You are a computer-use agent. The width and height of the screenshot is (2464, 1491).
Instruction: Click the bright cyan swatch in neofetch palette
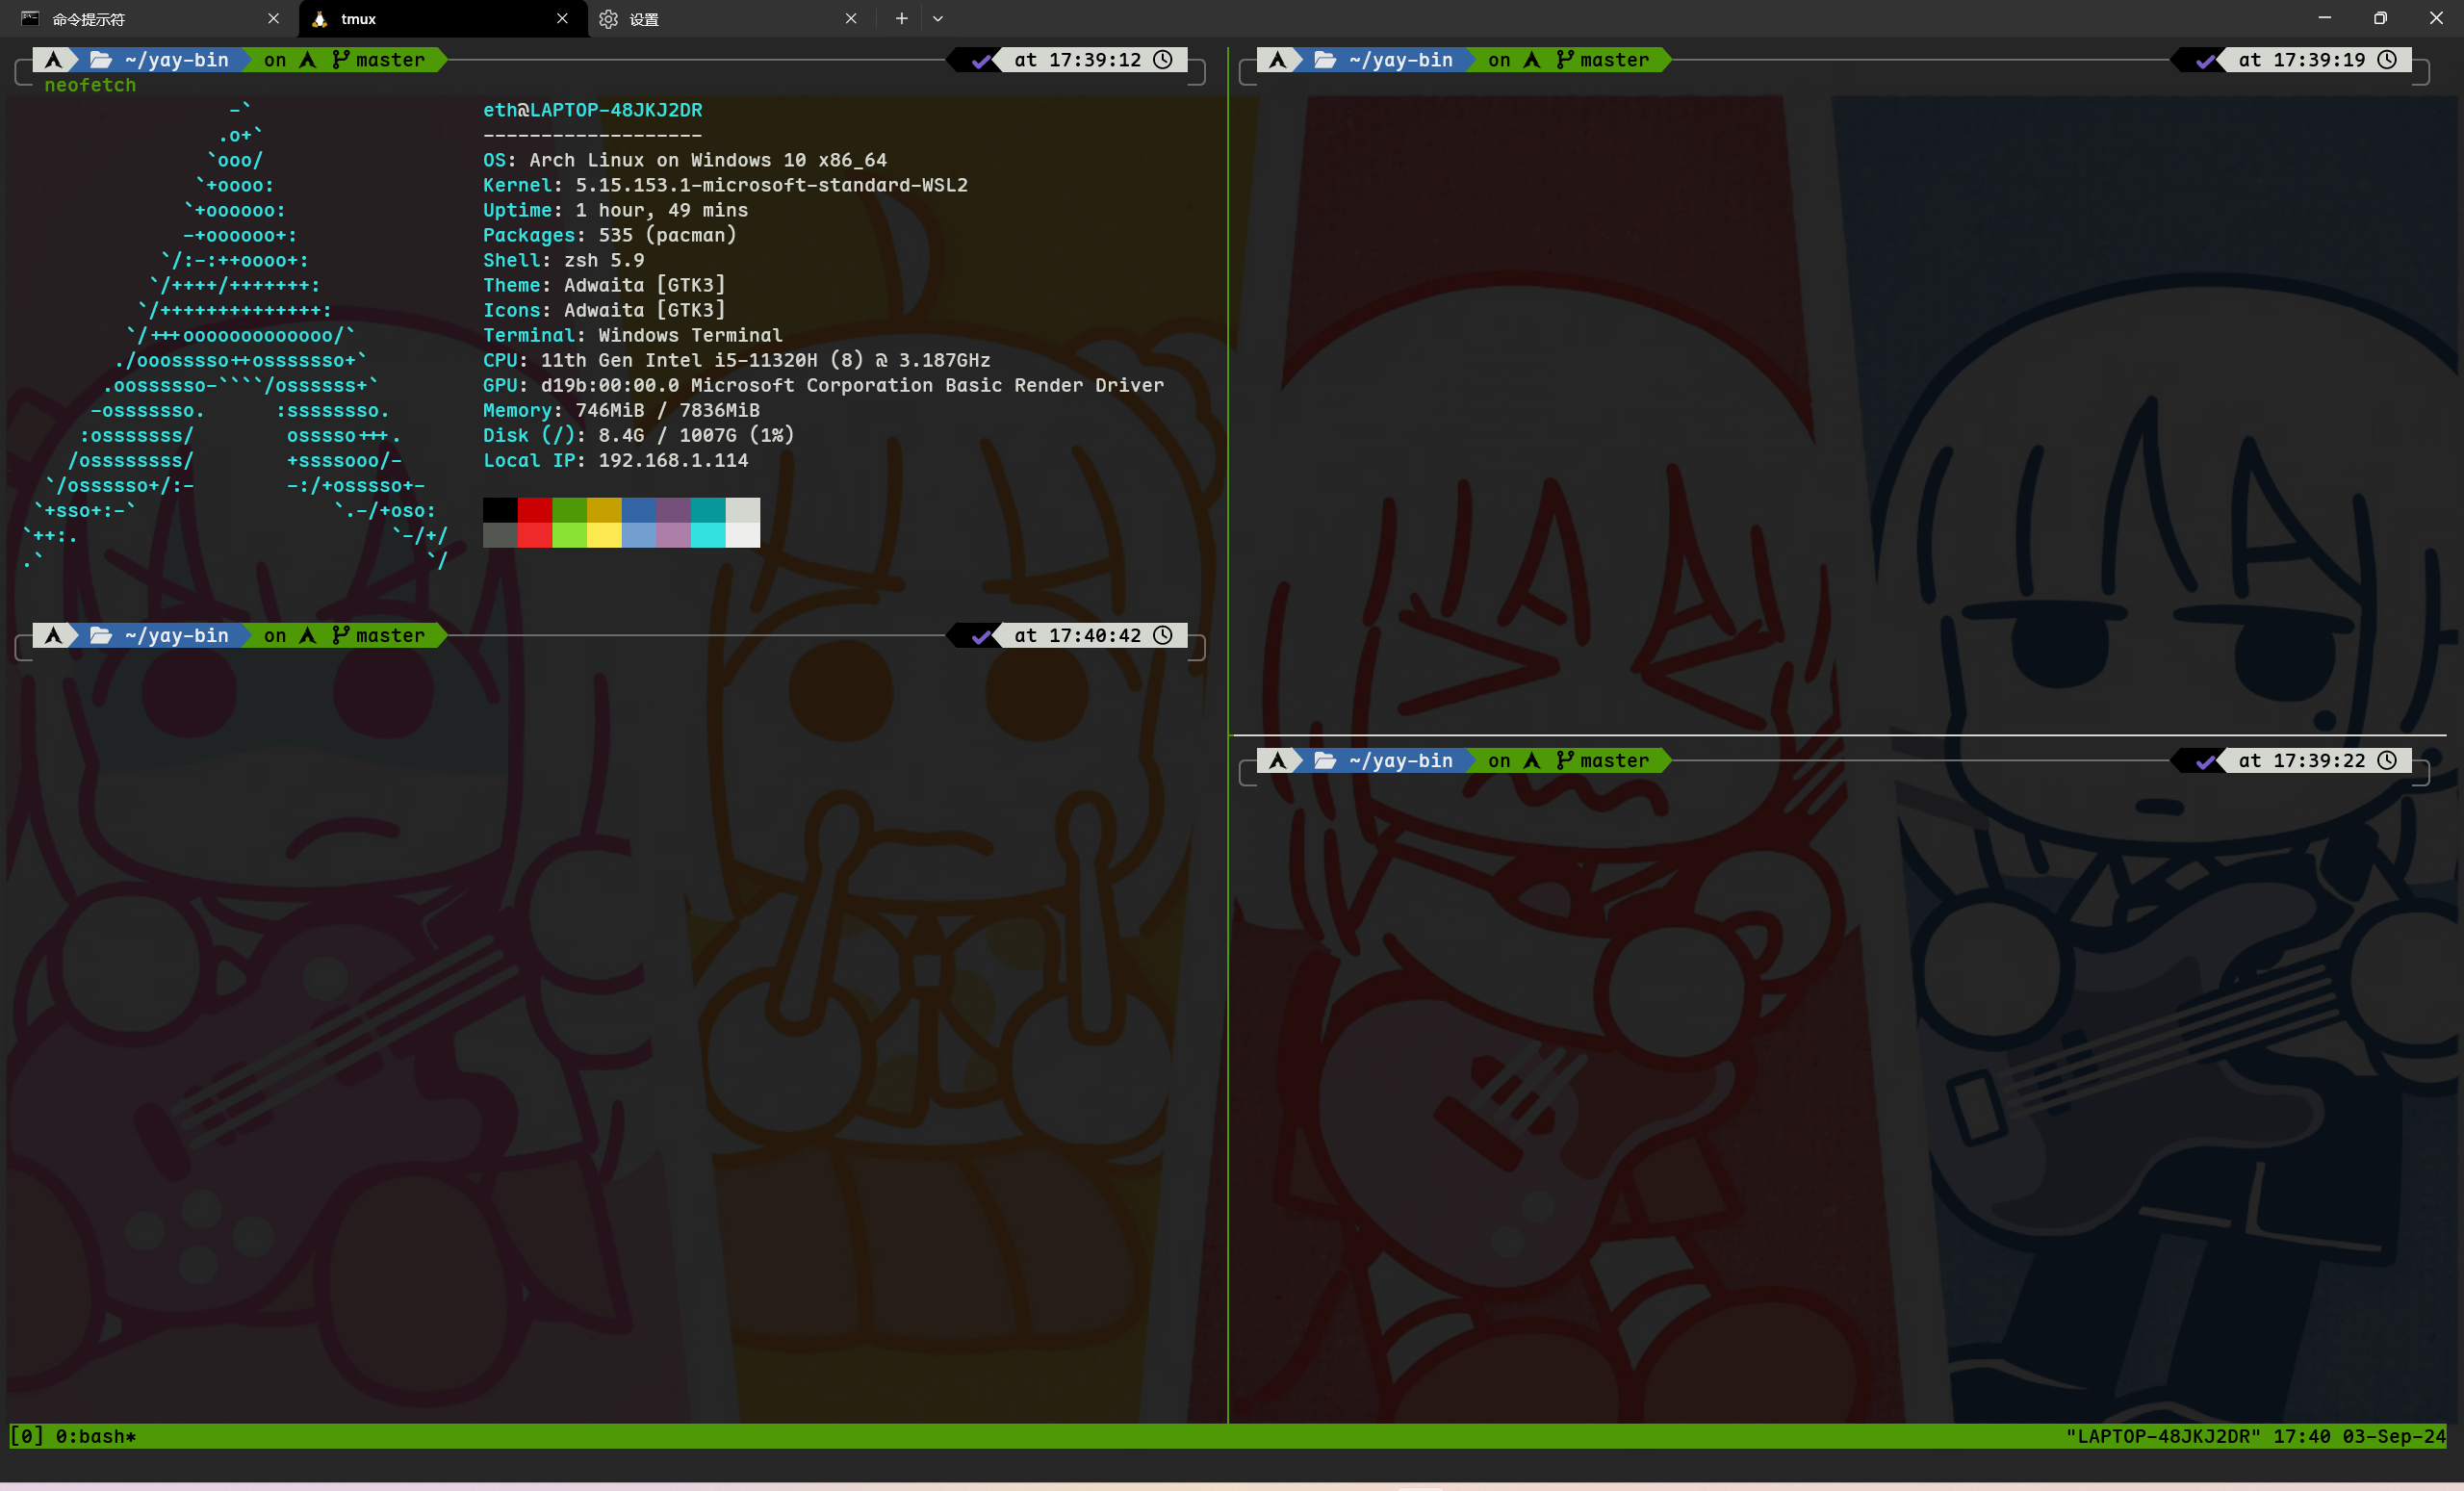pos(708,535)
